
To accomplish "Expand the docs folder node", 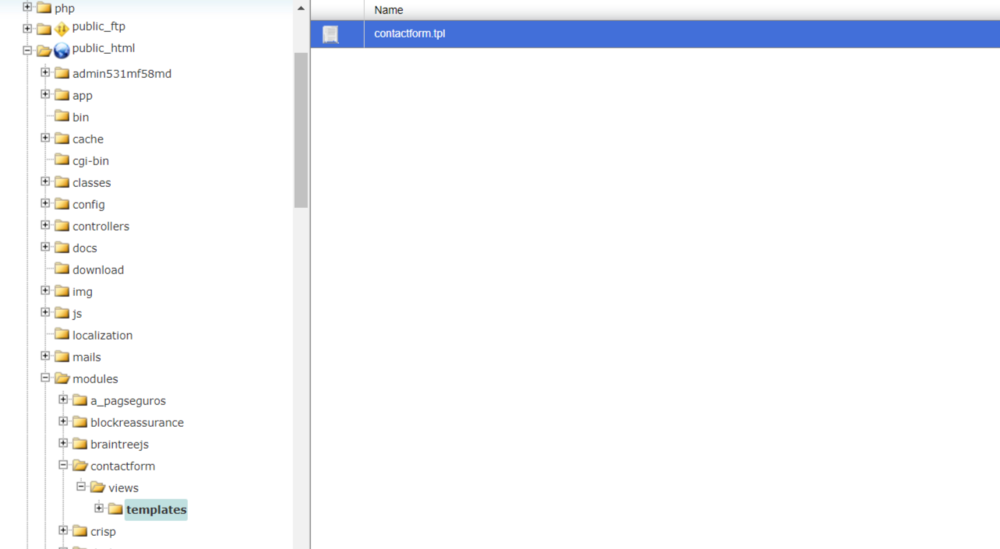I will pos(45,247).
